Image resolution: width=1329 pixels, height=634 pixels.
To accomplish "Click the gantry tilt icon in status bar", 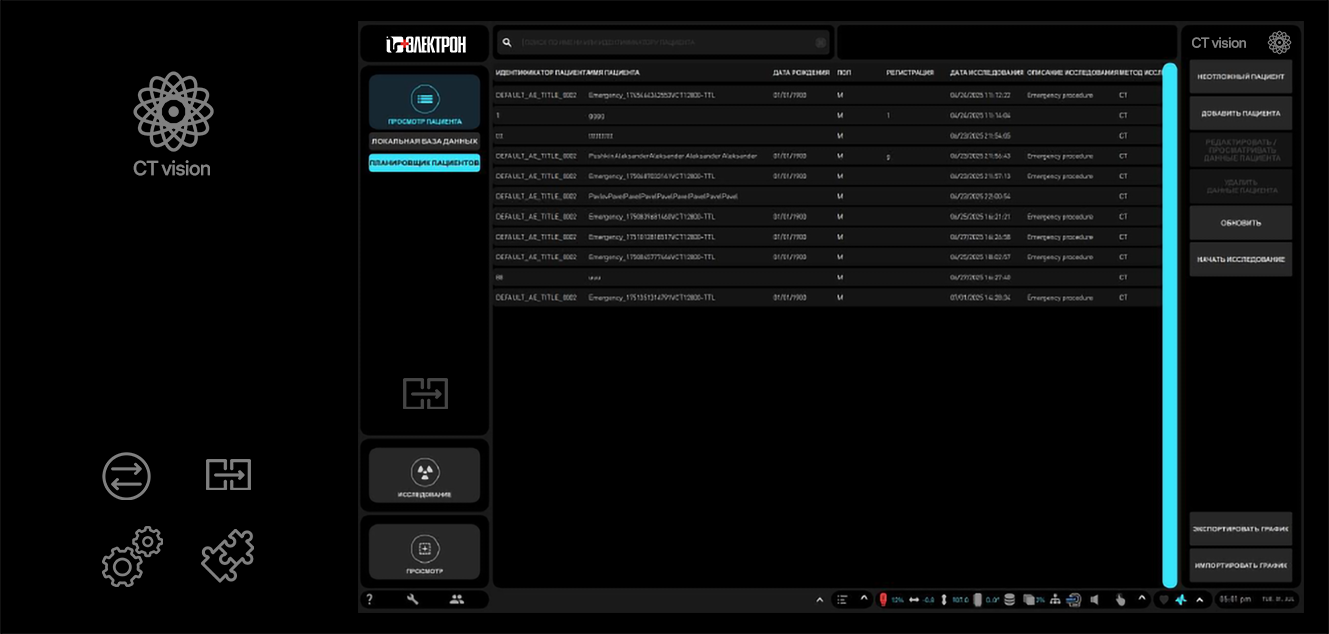I will [978, 600].
